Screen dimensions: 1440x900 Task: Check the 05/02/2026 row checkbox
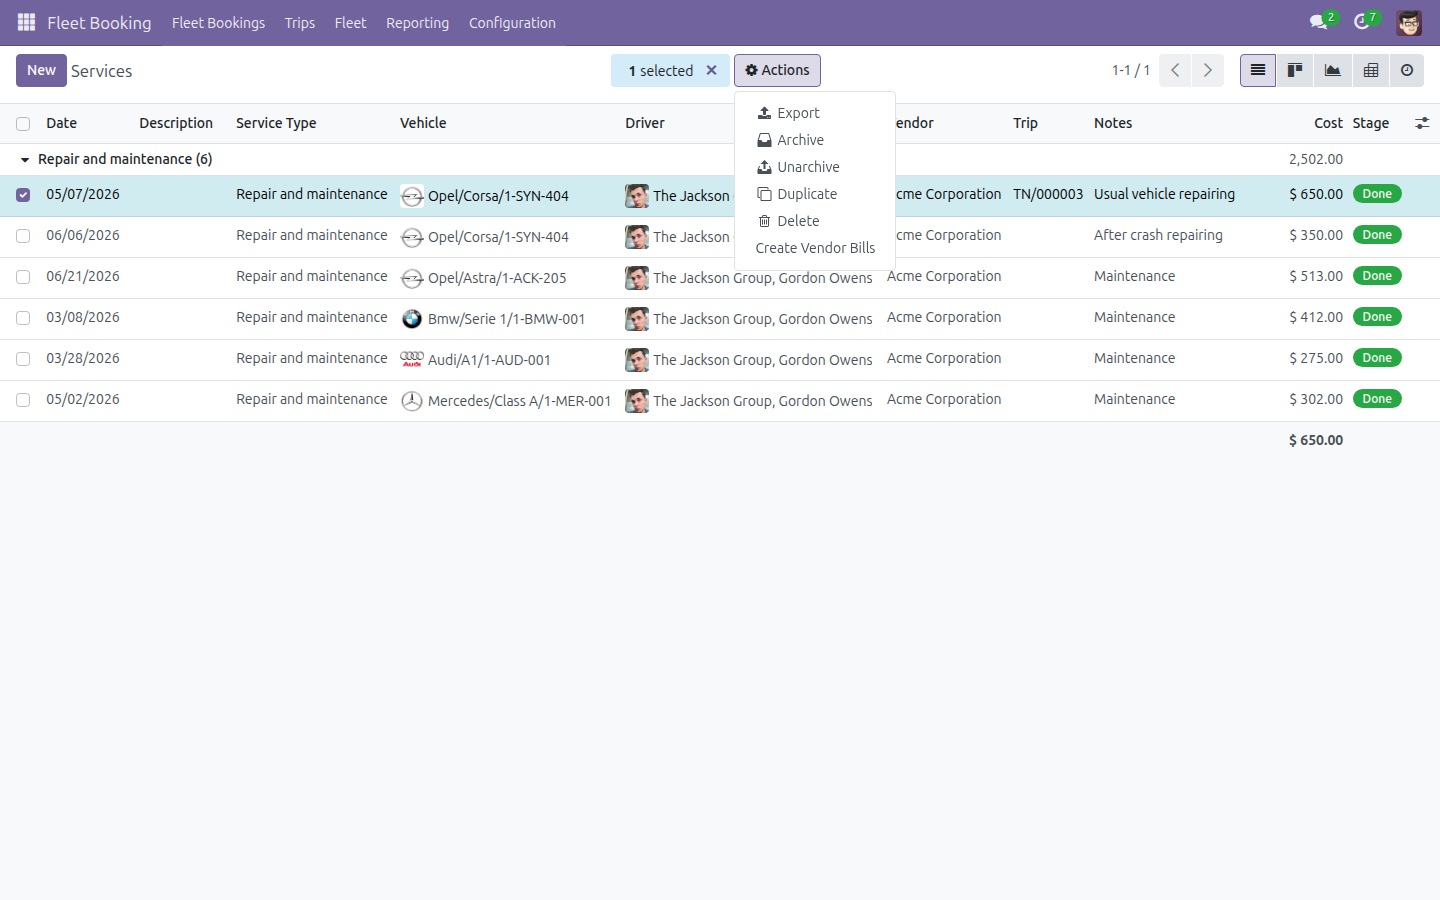pyautogui.click(x=23, y=400)
